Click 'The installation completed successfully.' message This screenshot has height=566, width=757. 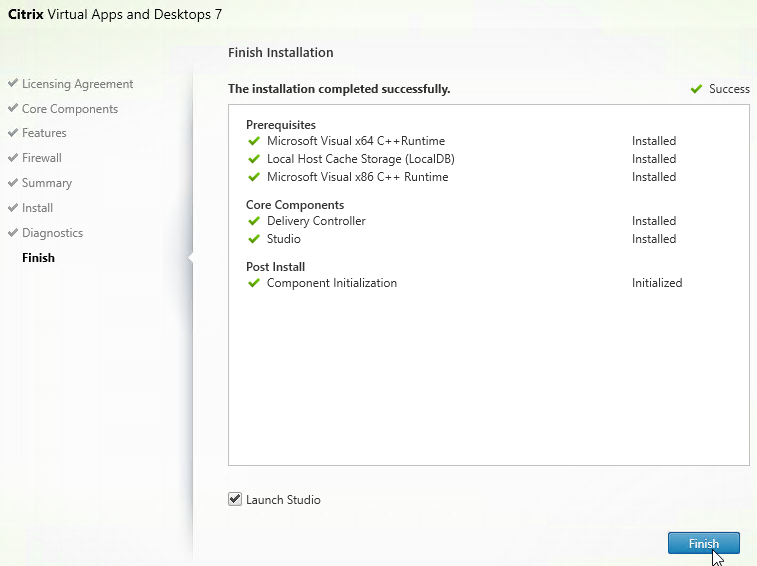(x=339, y=89)
